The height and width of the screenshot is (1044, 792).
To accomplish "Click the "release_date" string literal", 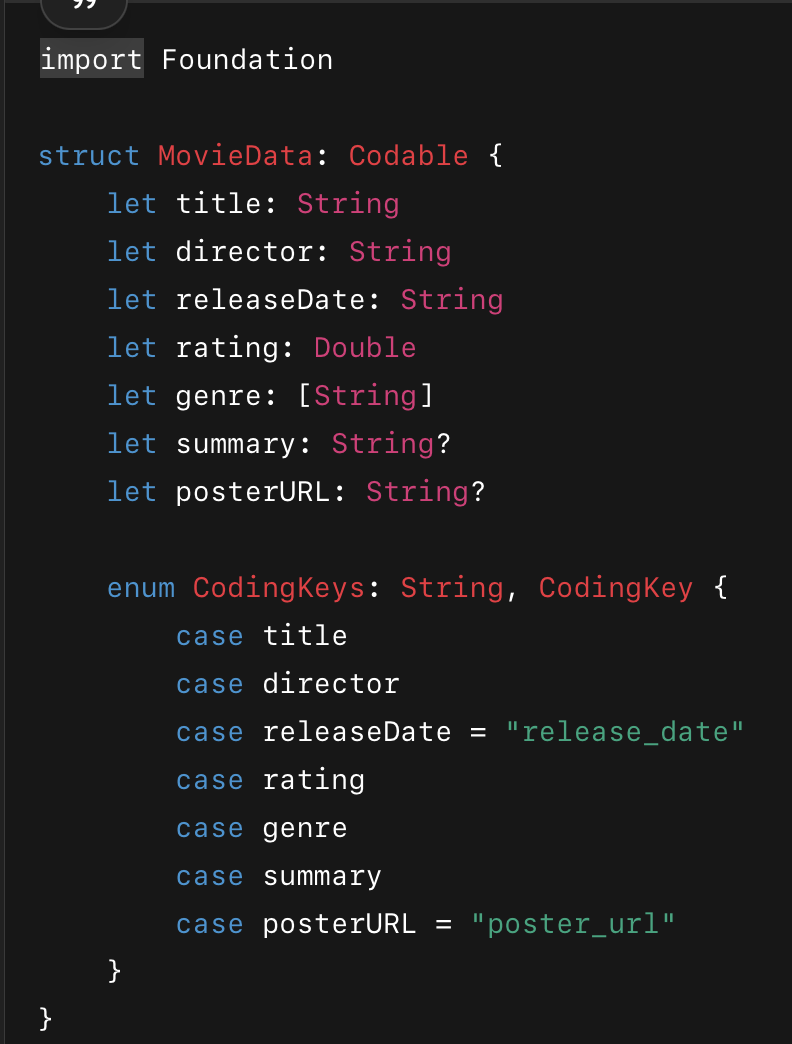I will point(624,732).
